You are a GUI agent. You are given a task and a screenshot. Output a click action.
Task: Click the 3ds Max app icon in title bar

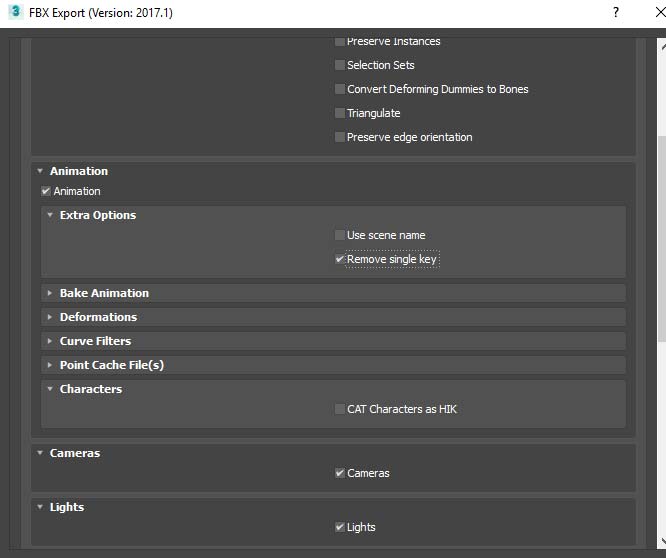pos(15,12)
